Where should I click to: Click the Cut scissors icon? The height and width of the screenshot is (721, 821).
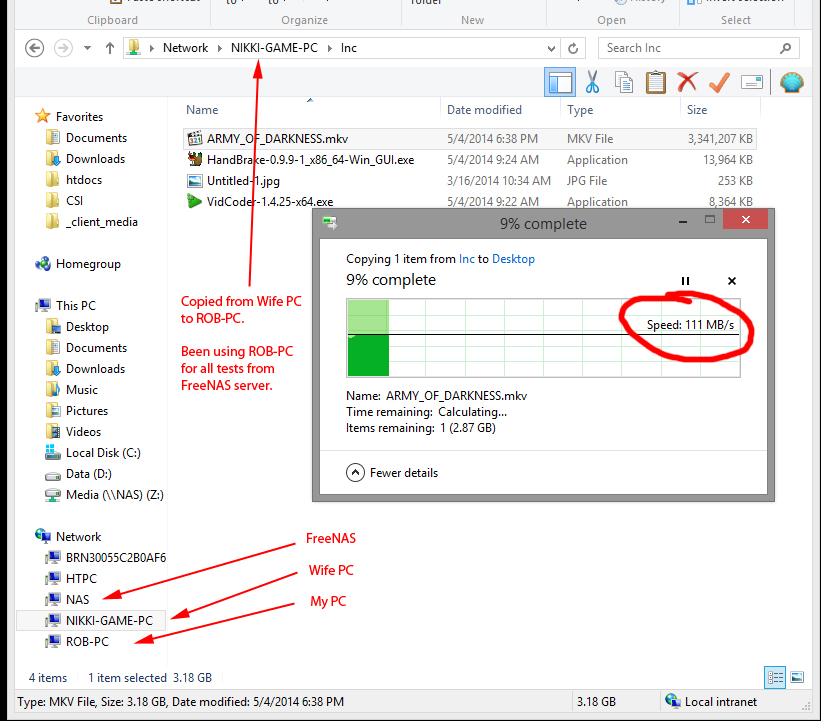tap(592, 82)
